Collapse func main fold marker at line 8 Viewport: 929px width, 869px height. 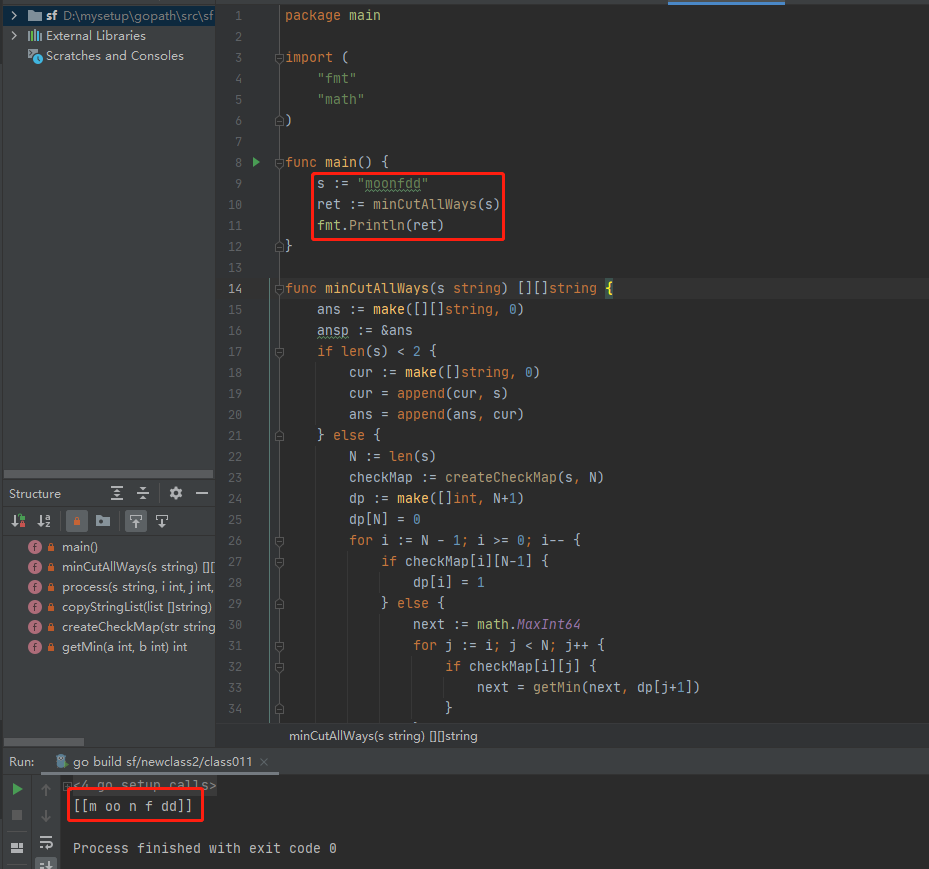279,163
